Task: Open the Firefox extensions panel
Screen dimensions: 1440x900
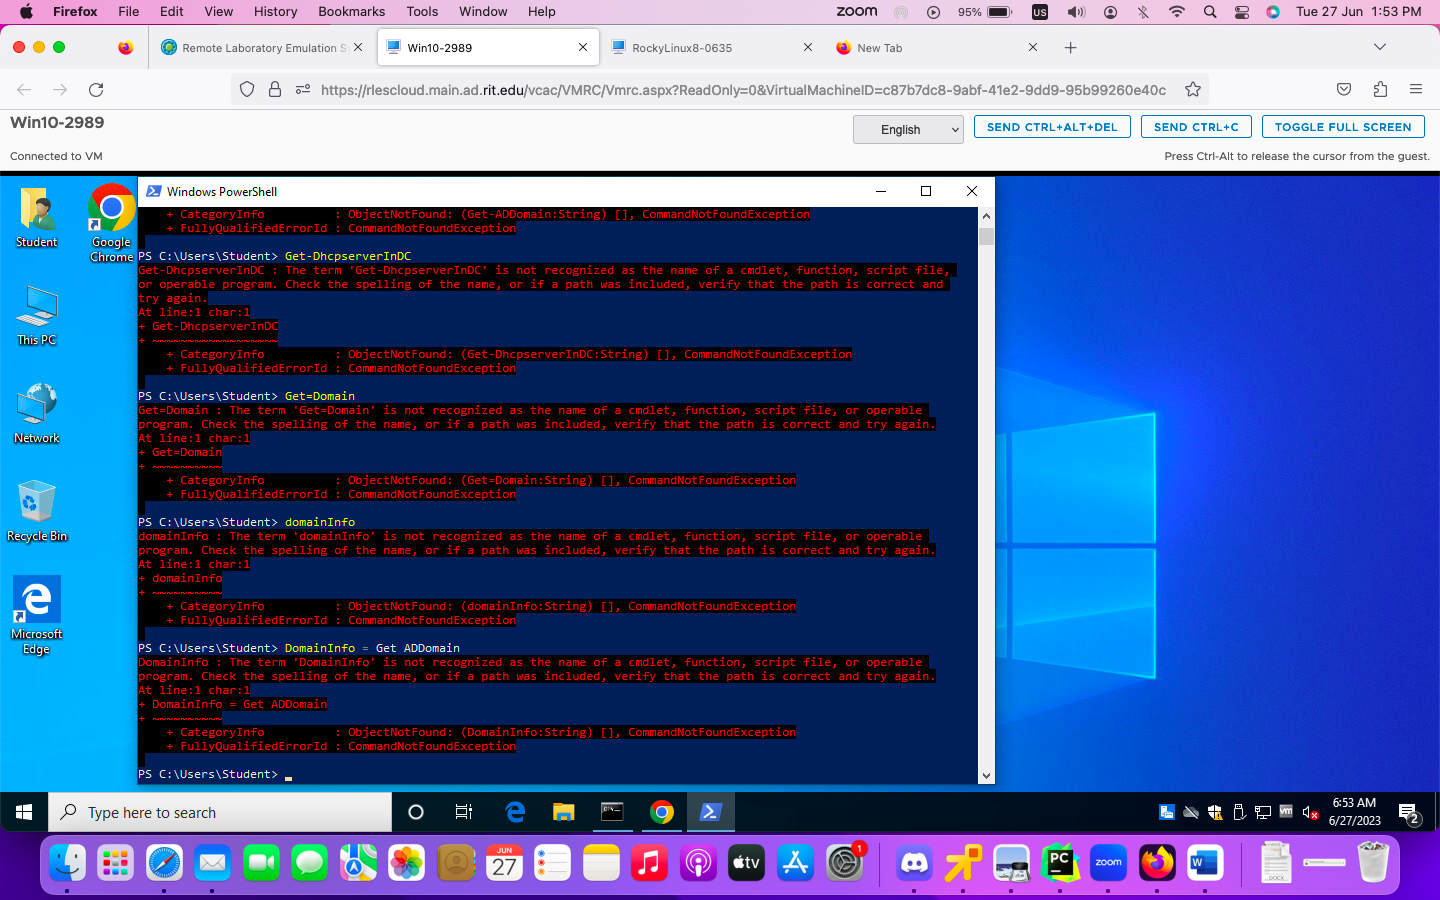Action: [1380, 90]
